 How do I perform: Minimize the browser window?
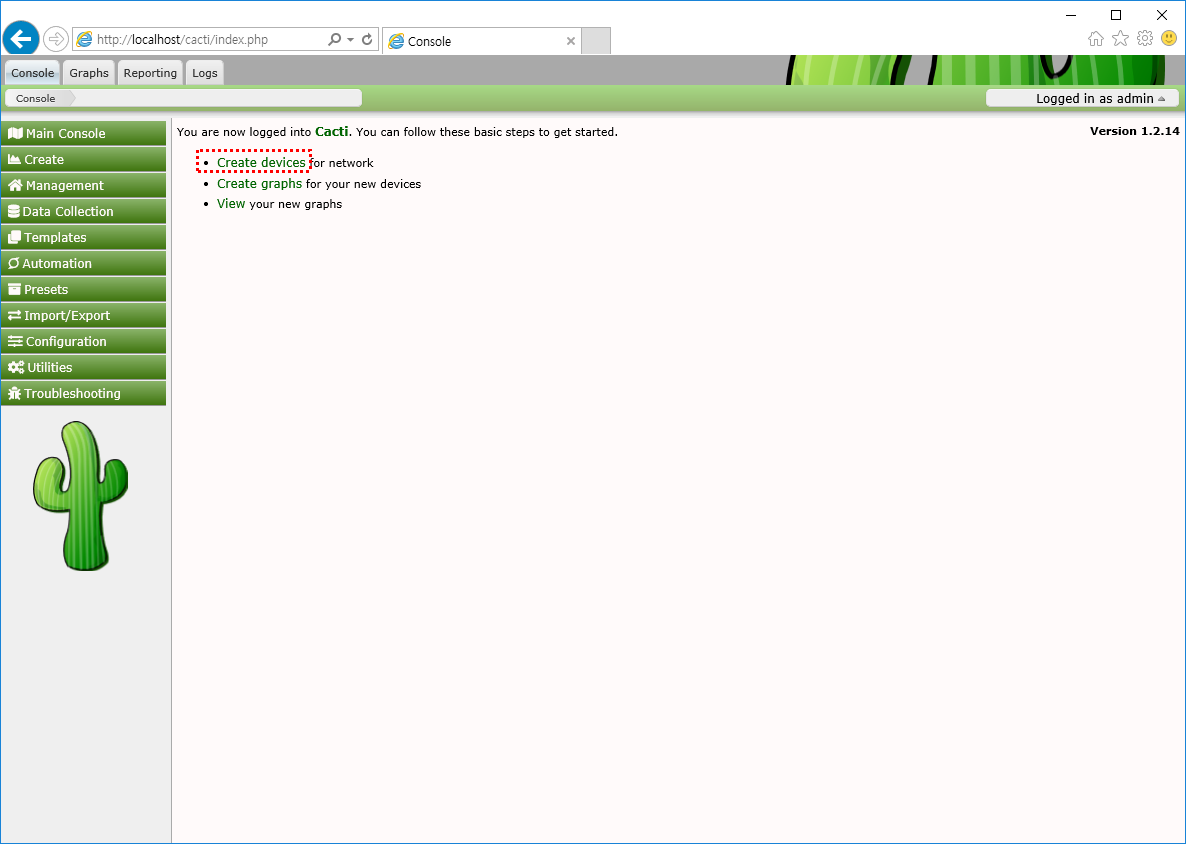1070,15
